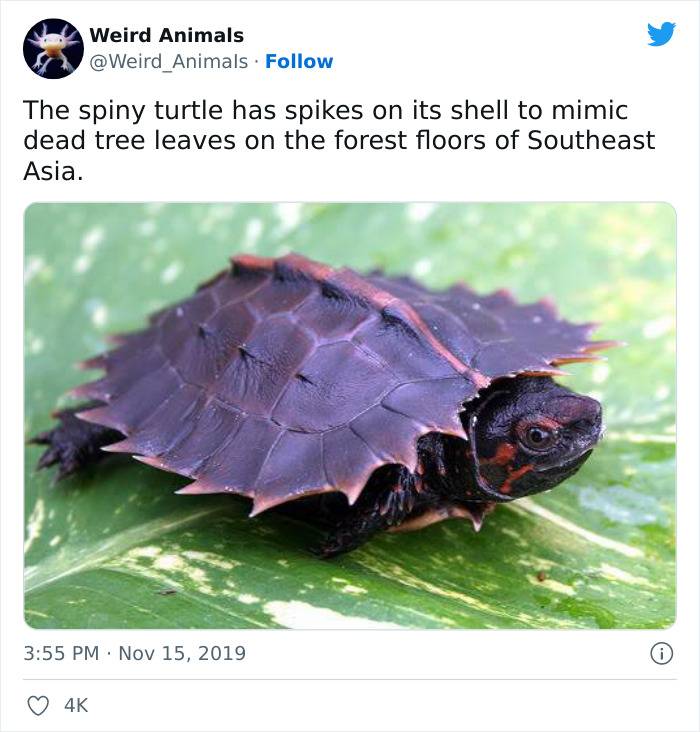Open the Weird Animals display name

click(167, 35)
